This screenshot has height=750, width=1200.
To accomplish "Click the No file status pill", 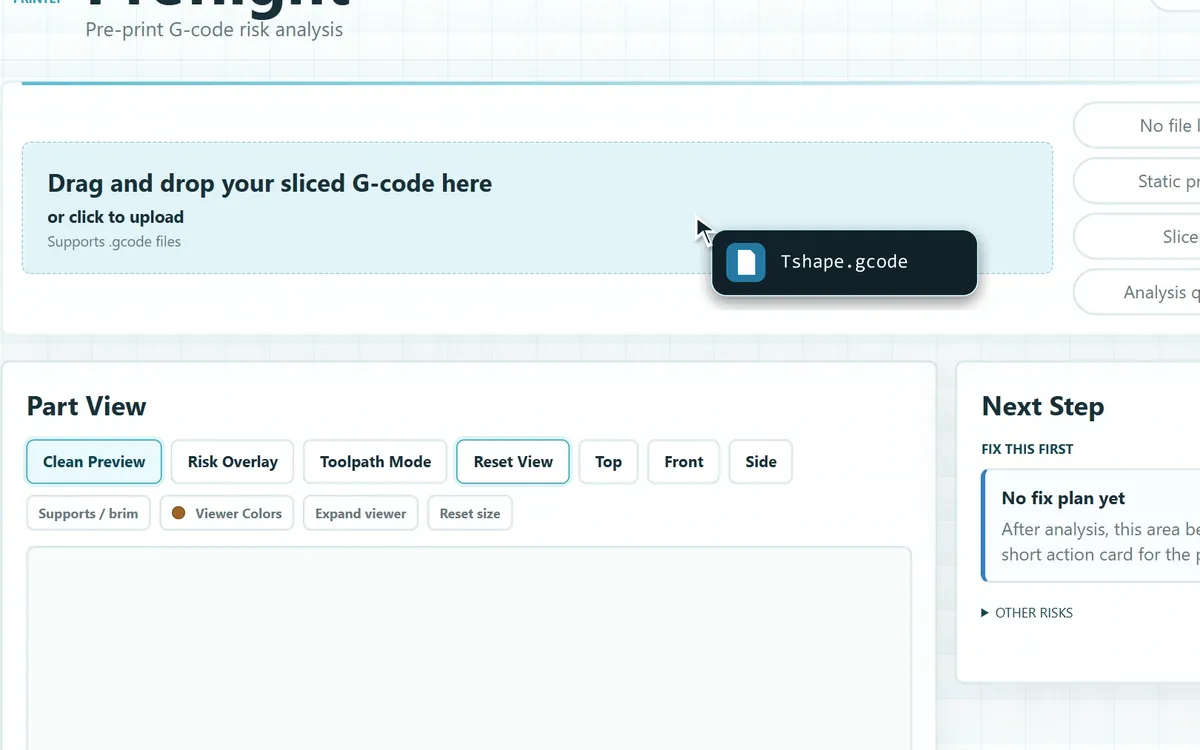I will [1137, 126].
